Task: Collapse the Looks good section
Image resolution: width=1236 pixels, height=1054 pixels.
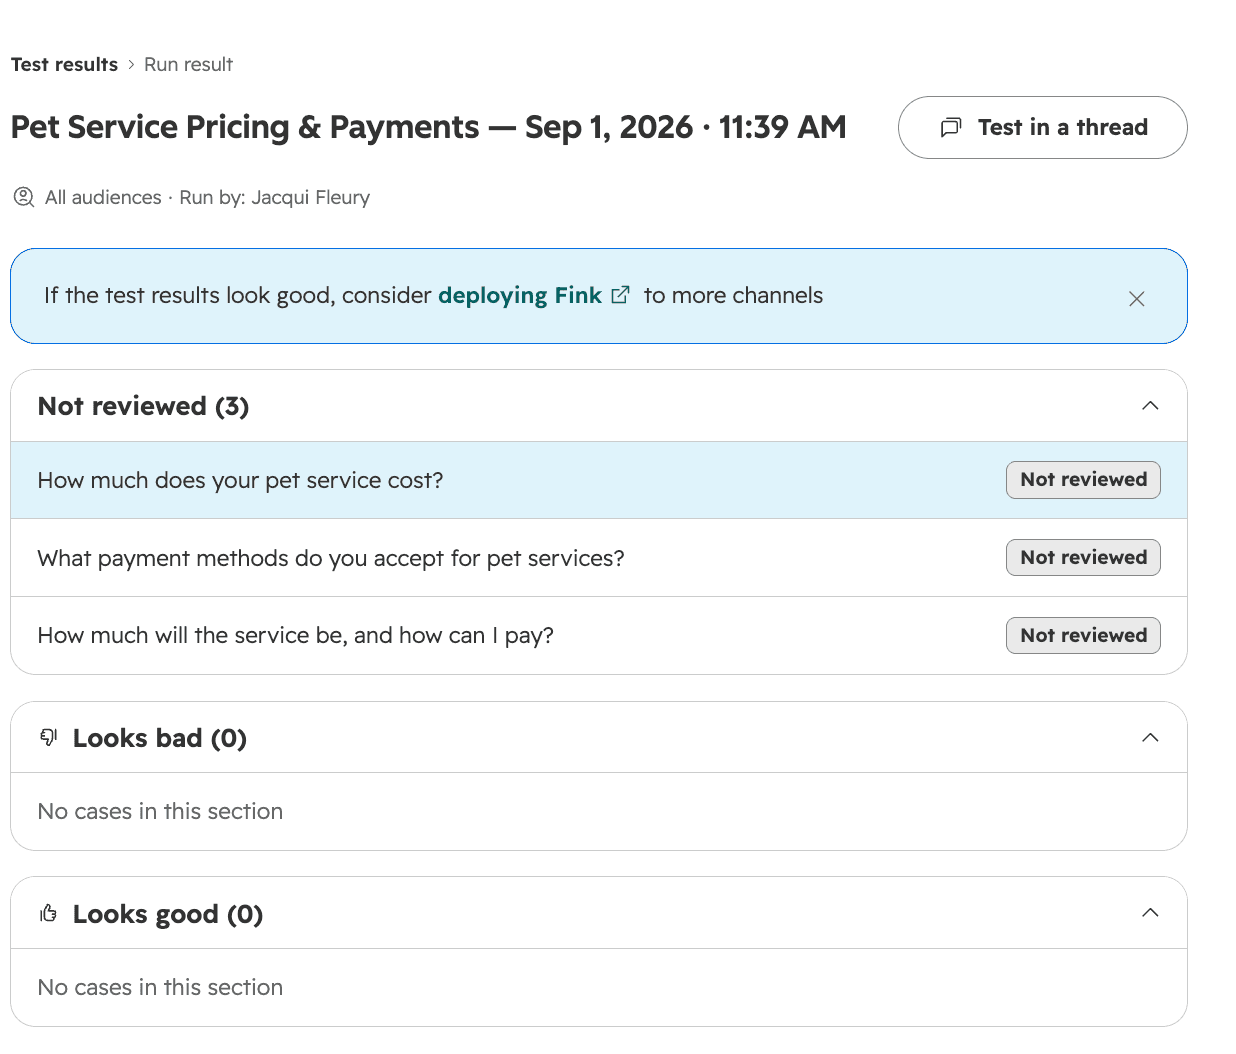Action: pyautogui.click(x=1150, y=913)
